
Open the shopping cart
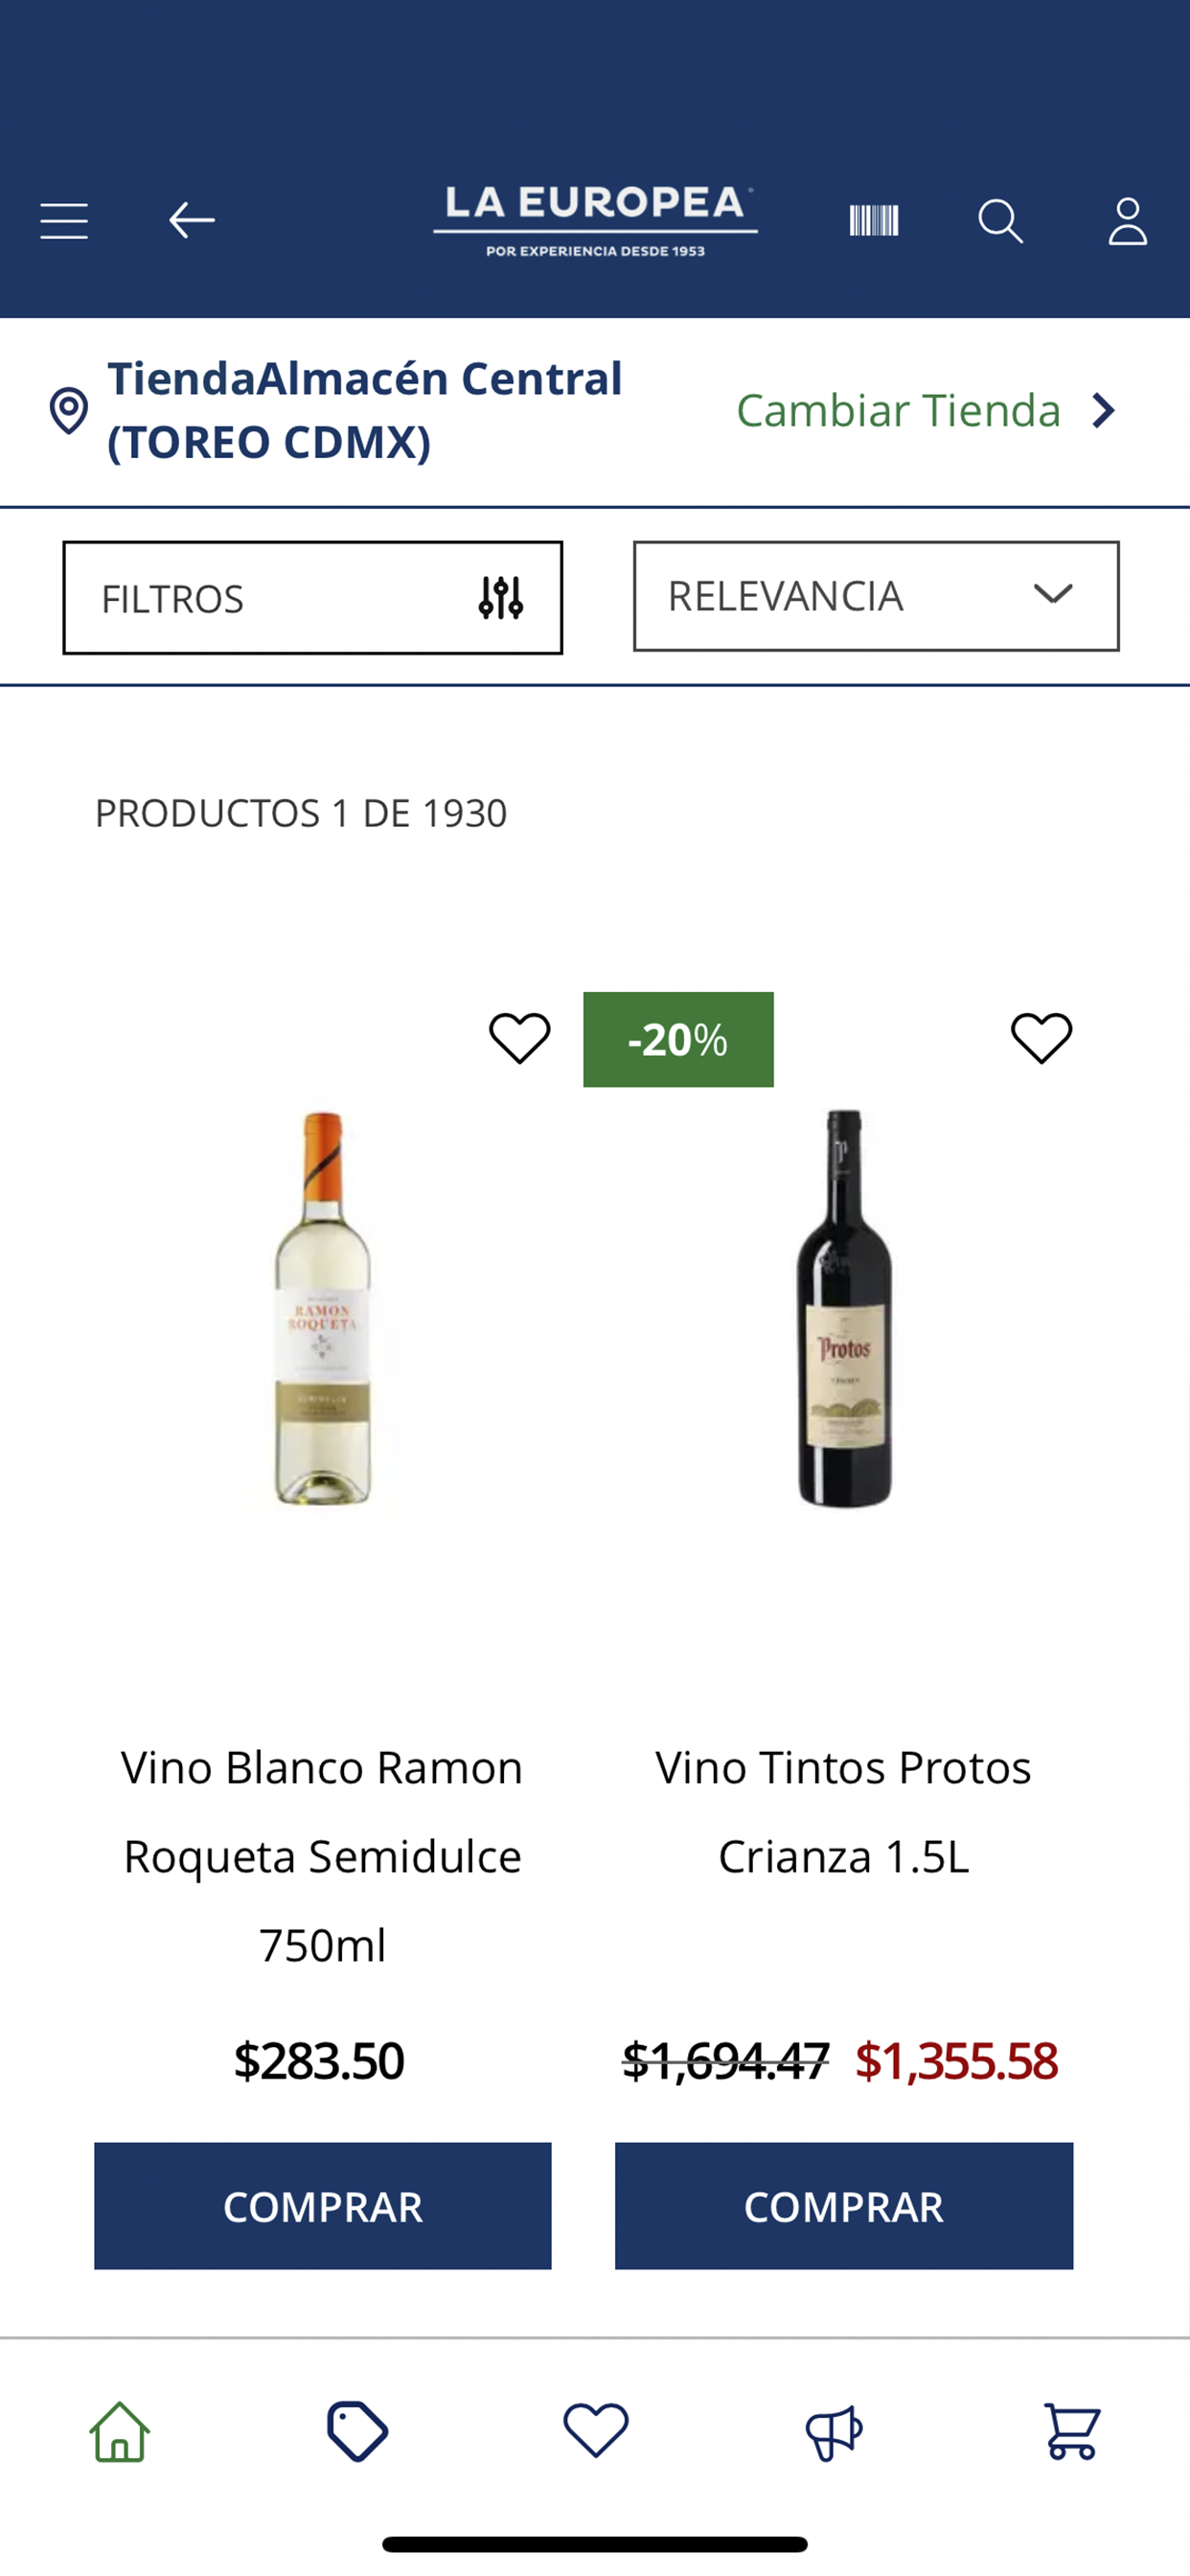coord(1072,2431)
